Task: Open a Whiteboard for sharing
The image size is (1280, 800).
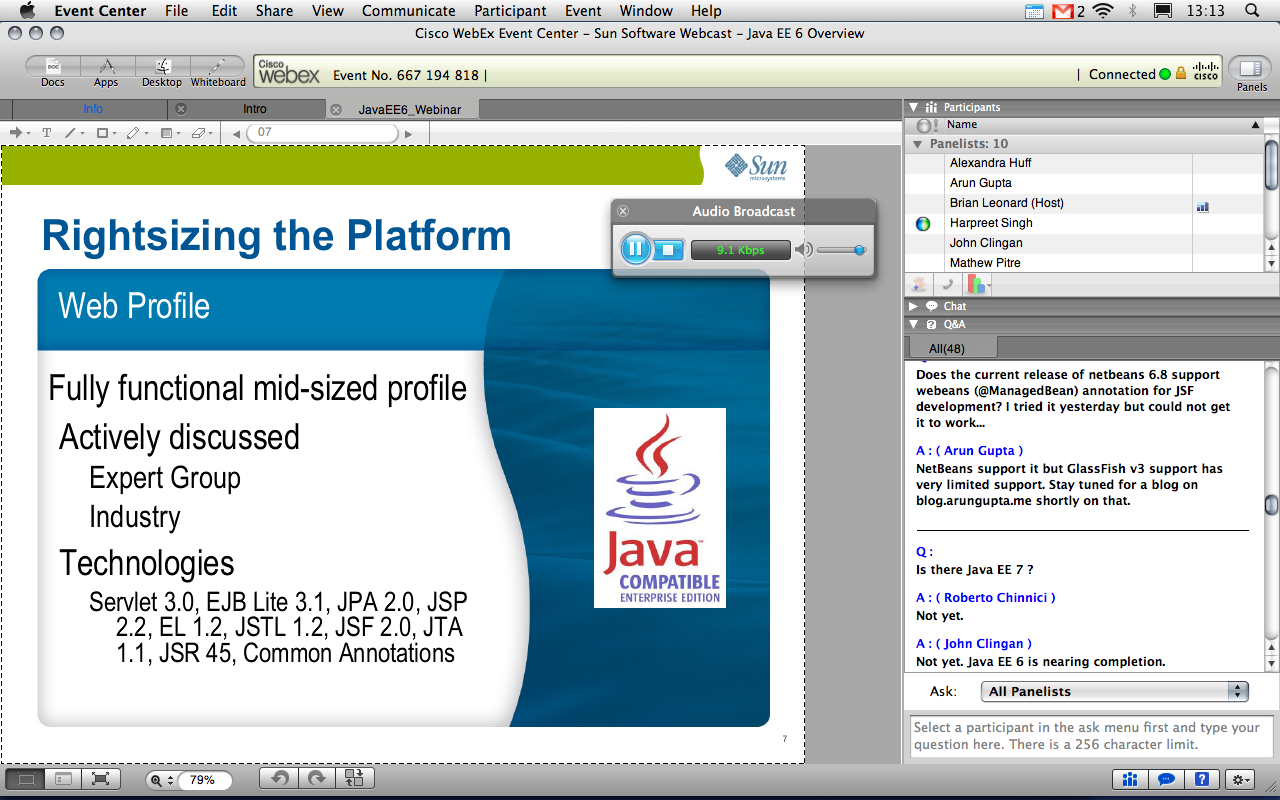Action: tap(218, 70)
